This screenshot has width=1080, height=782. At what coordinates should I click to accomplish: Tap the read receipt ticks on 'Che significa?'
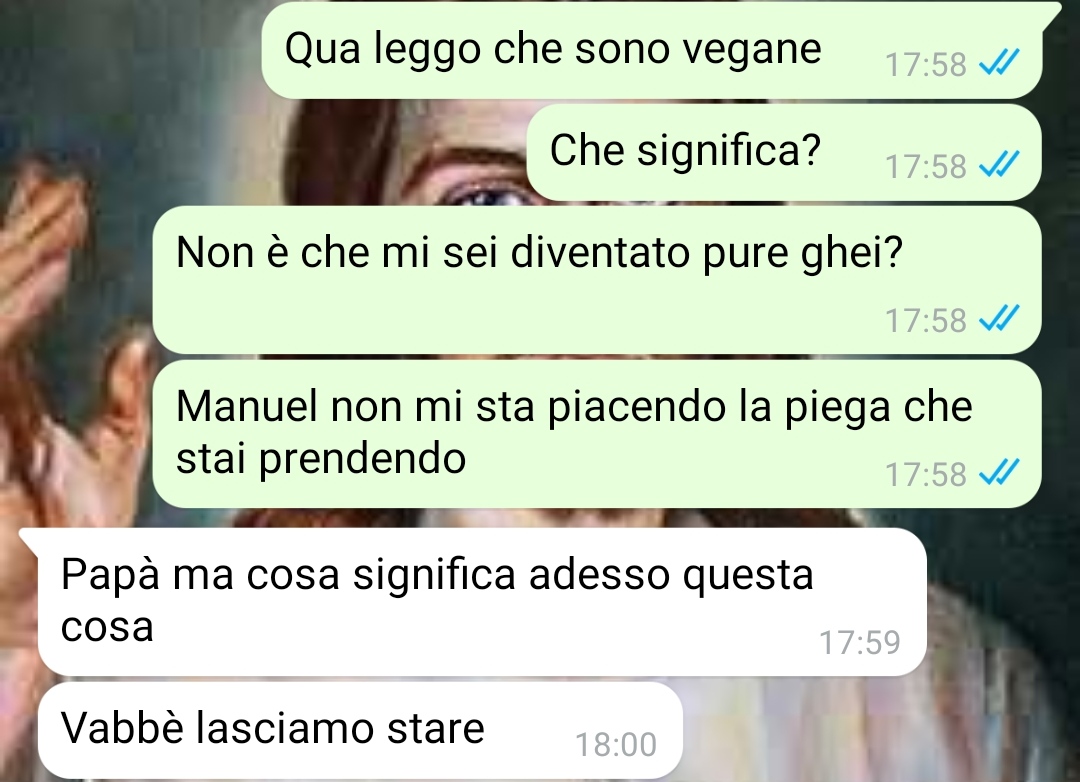(999, 165)
